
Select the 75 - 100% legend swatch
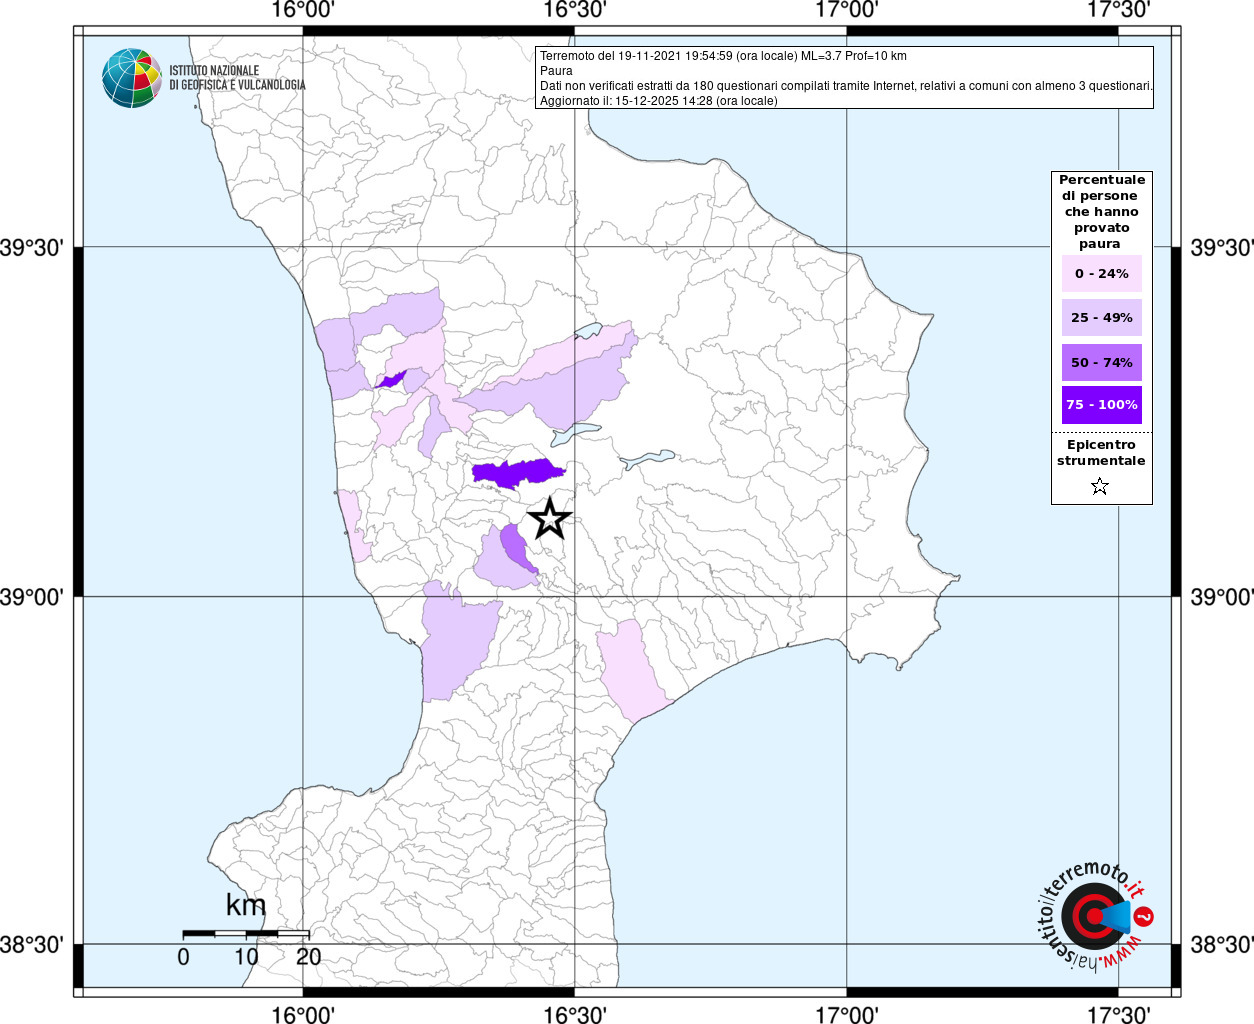1102,405
